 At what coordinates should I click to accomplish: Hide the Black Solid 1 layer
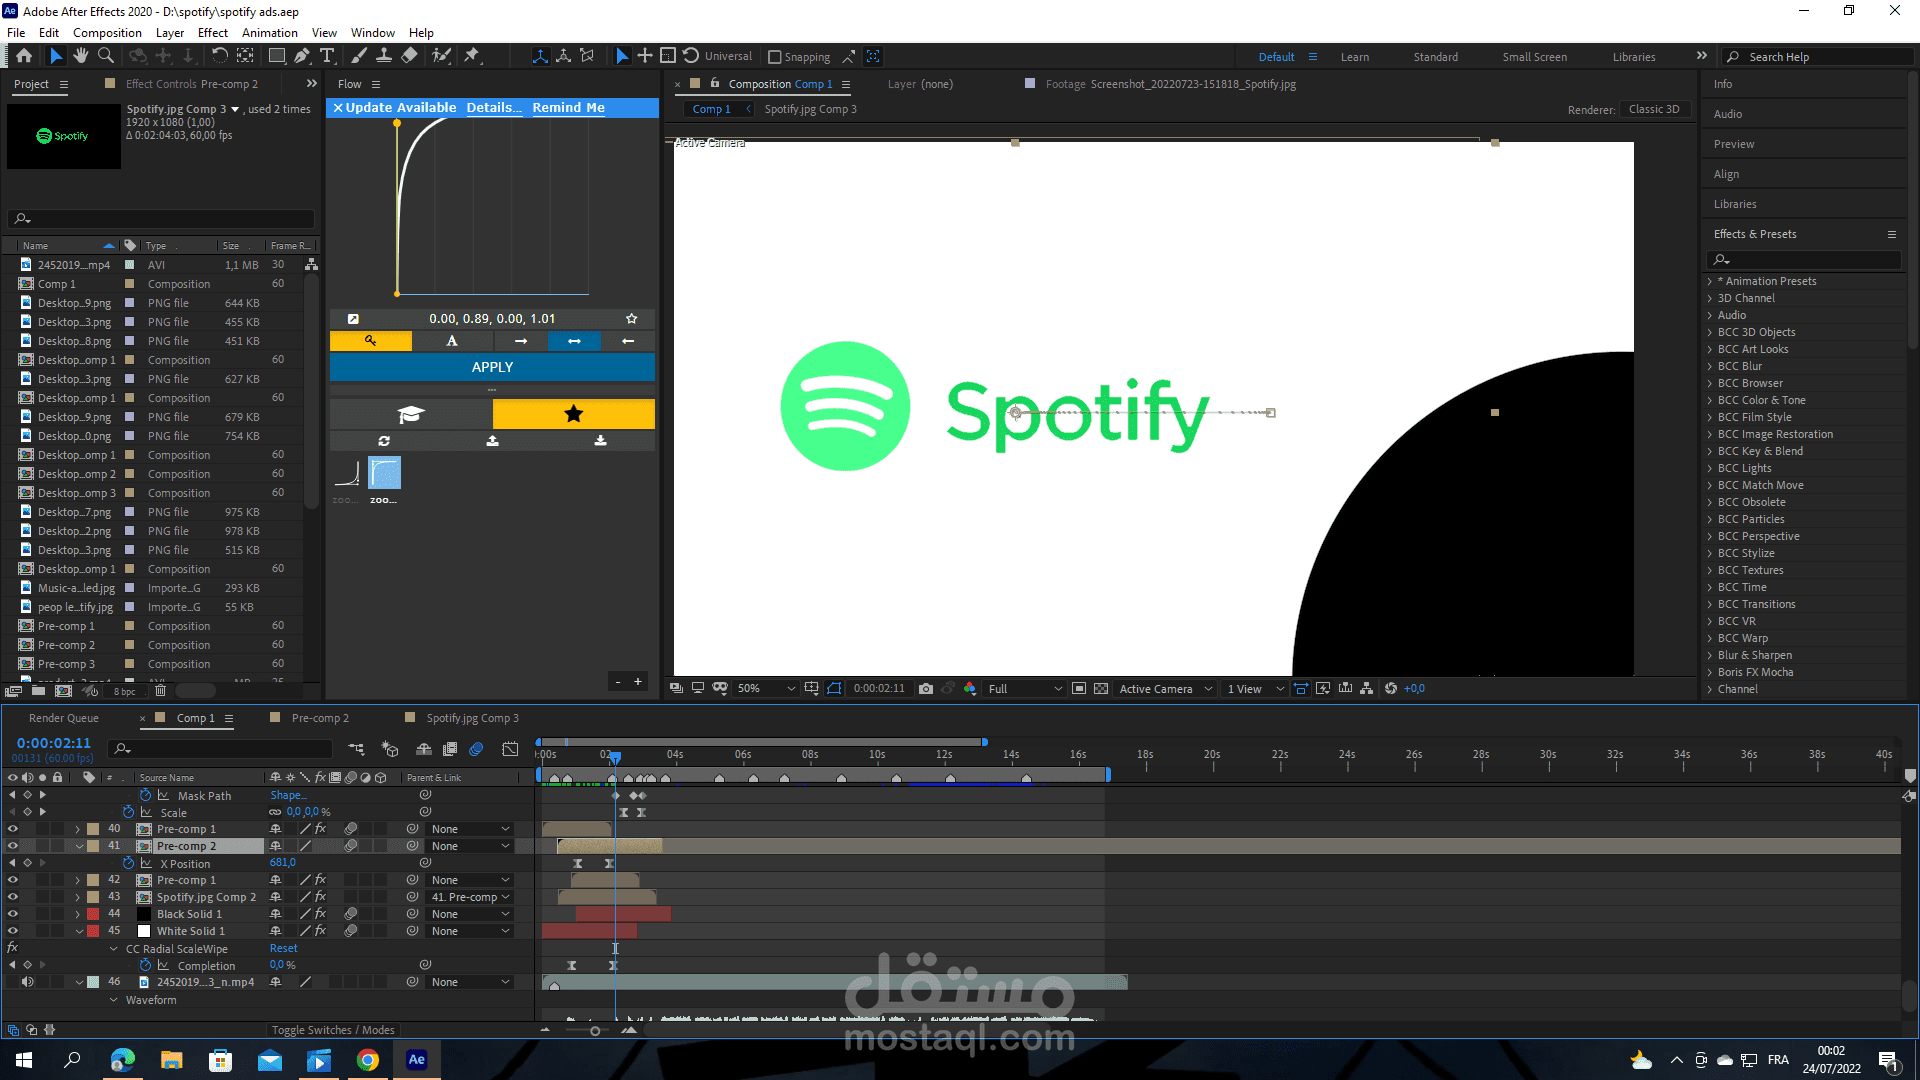13,914
